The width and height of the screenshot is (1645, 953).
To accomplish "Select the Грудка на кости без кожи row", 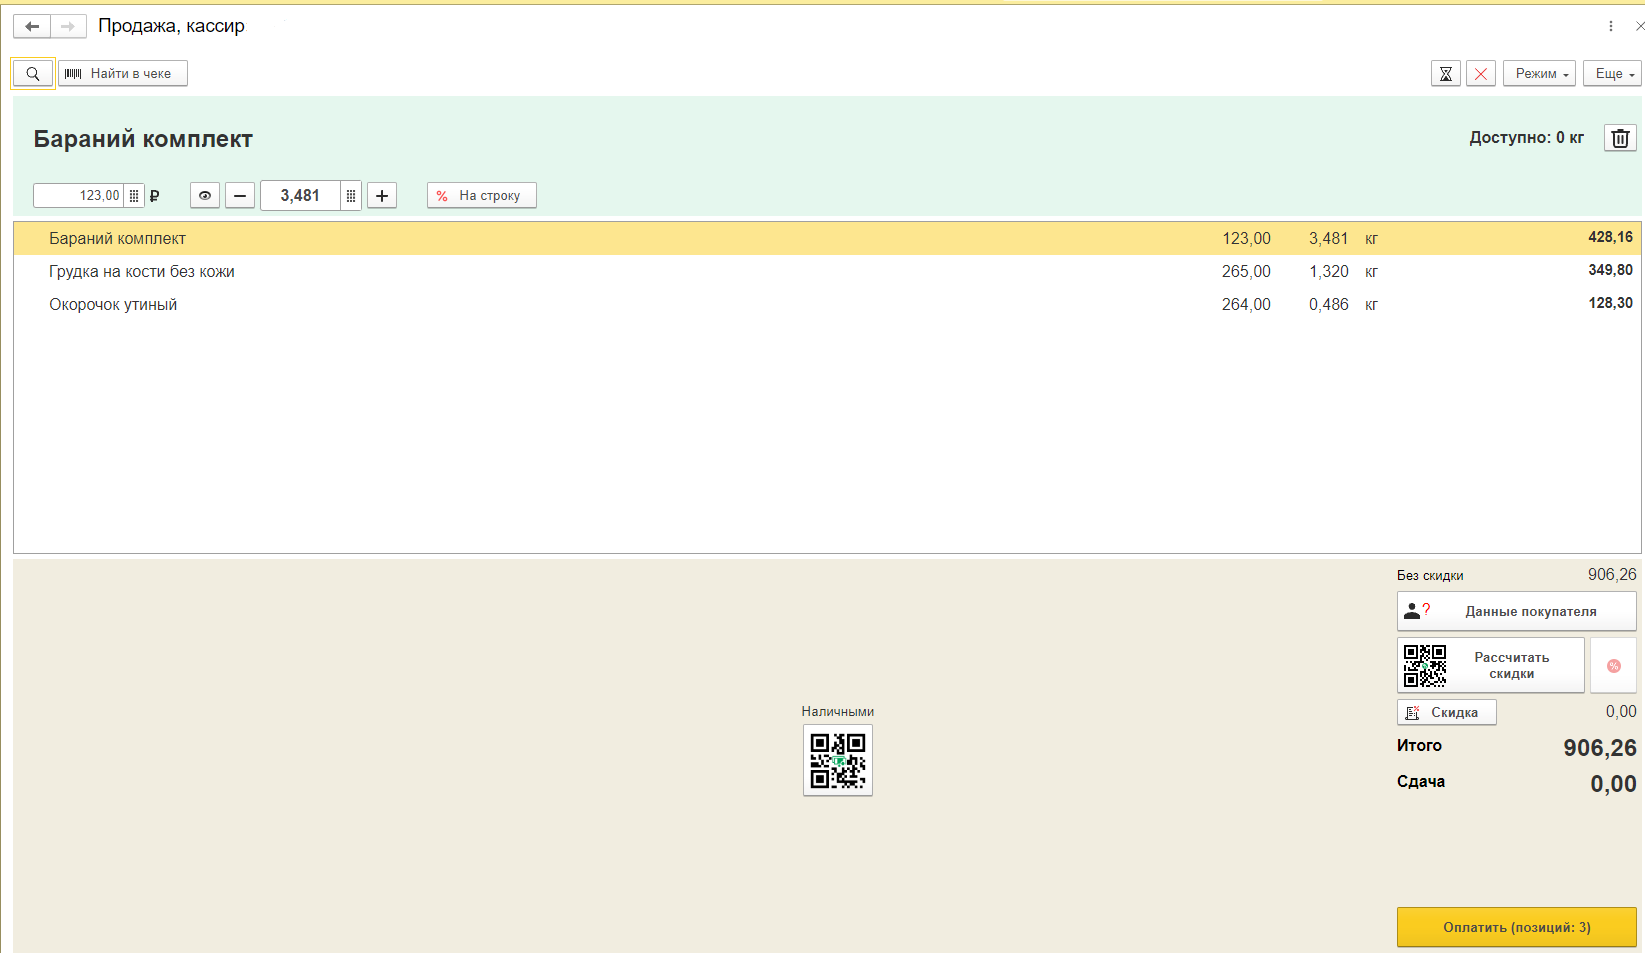I will tap(142, 272).
